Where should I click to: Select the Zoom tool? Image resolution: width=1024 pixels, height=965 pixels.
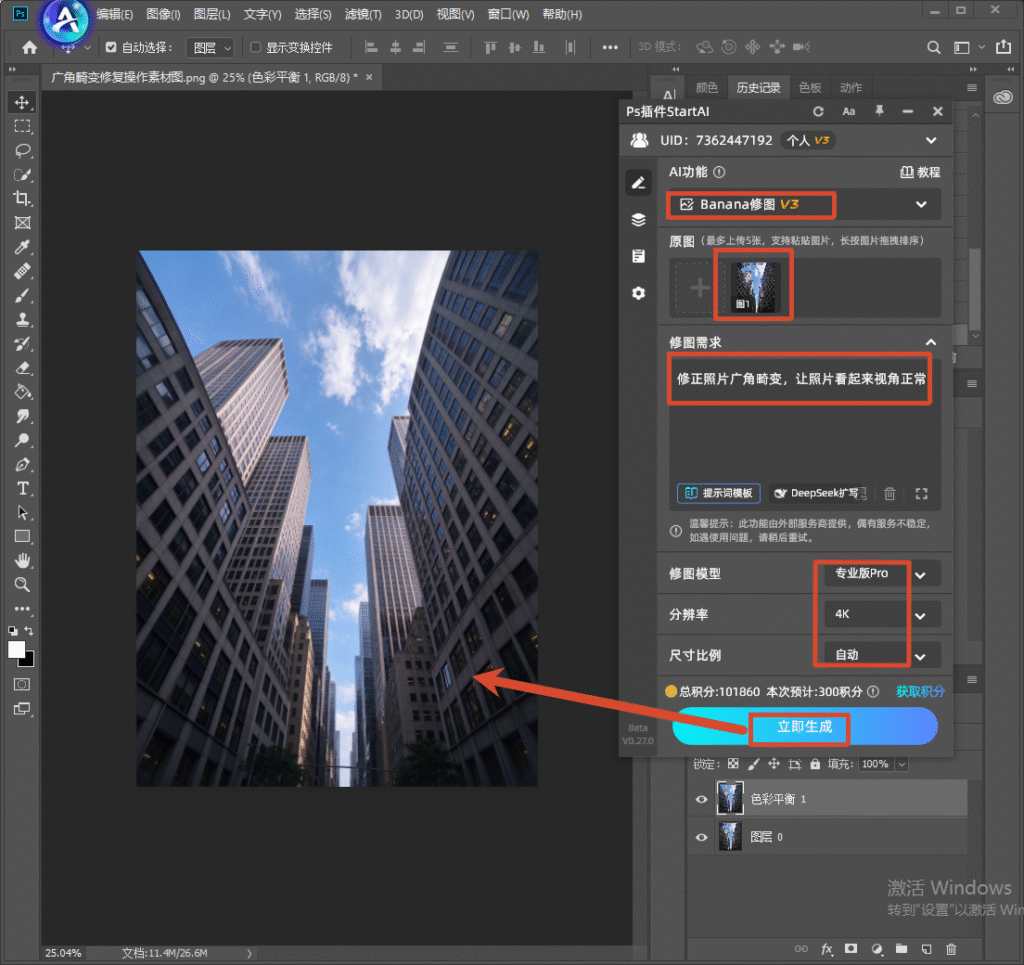[22, 584]
